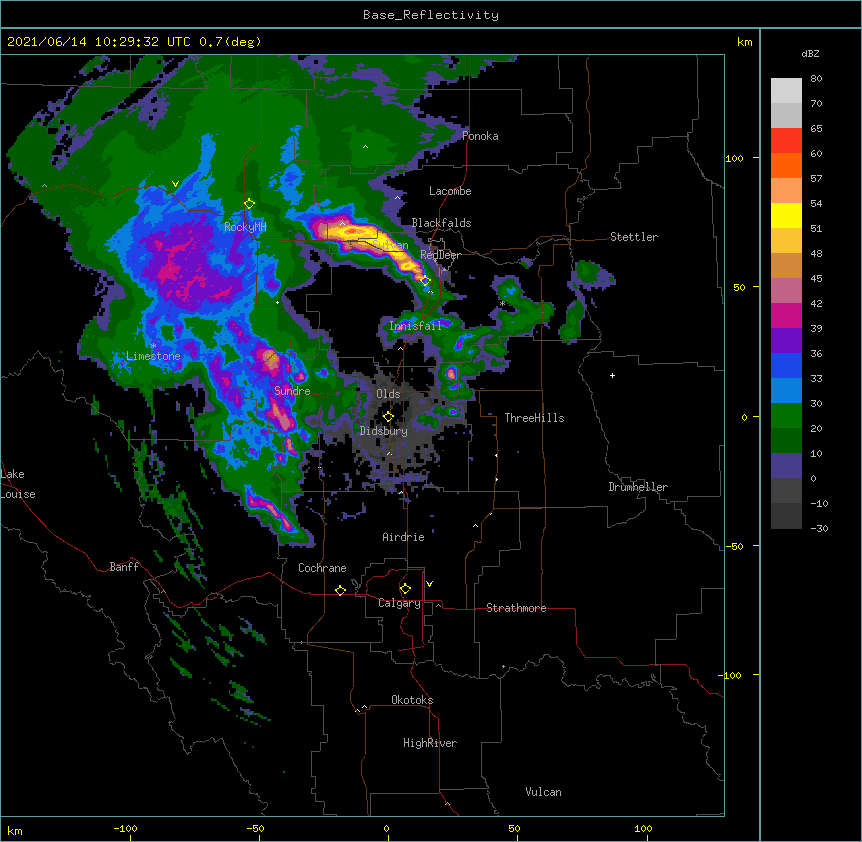Select the Airdrie label
The height and width of the screenshot is (842, 862).
tap(404, 537)
